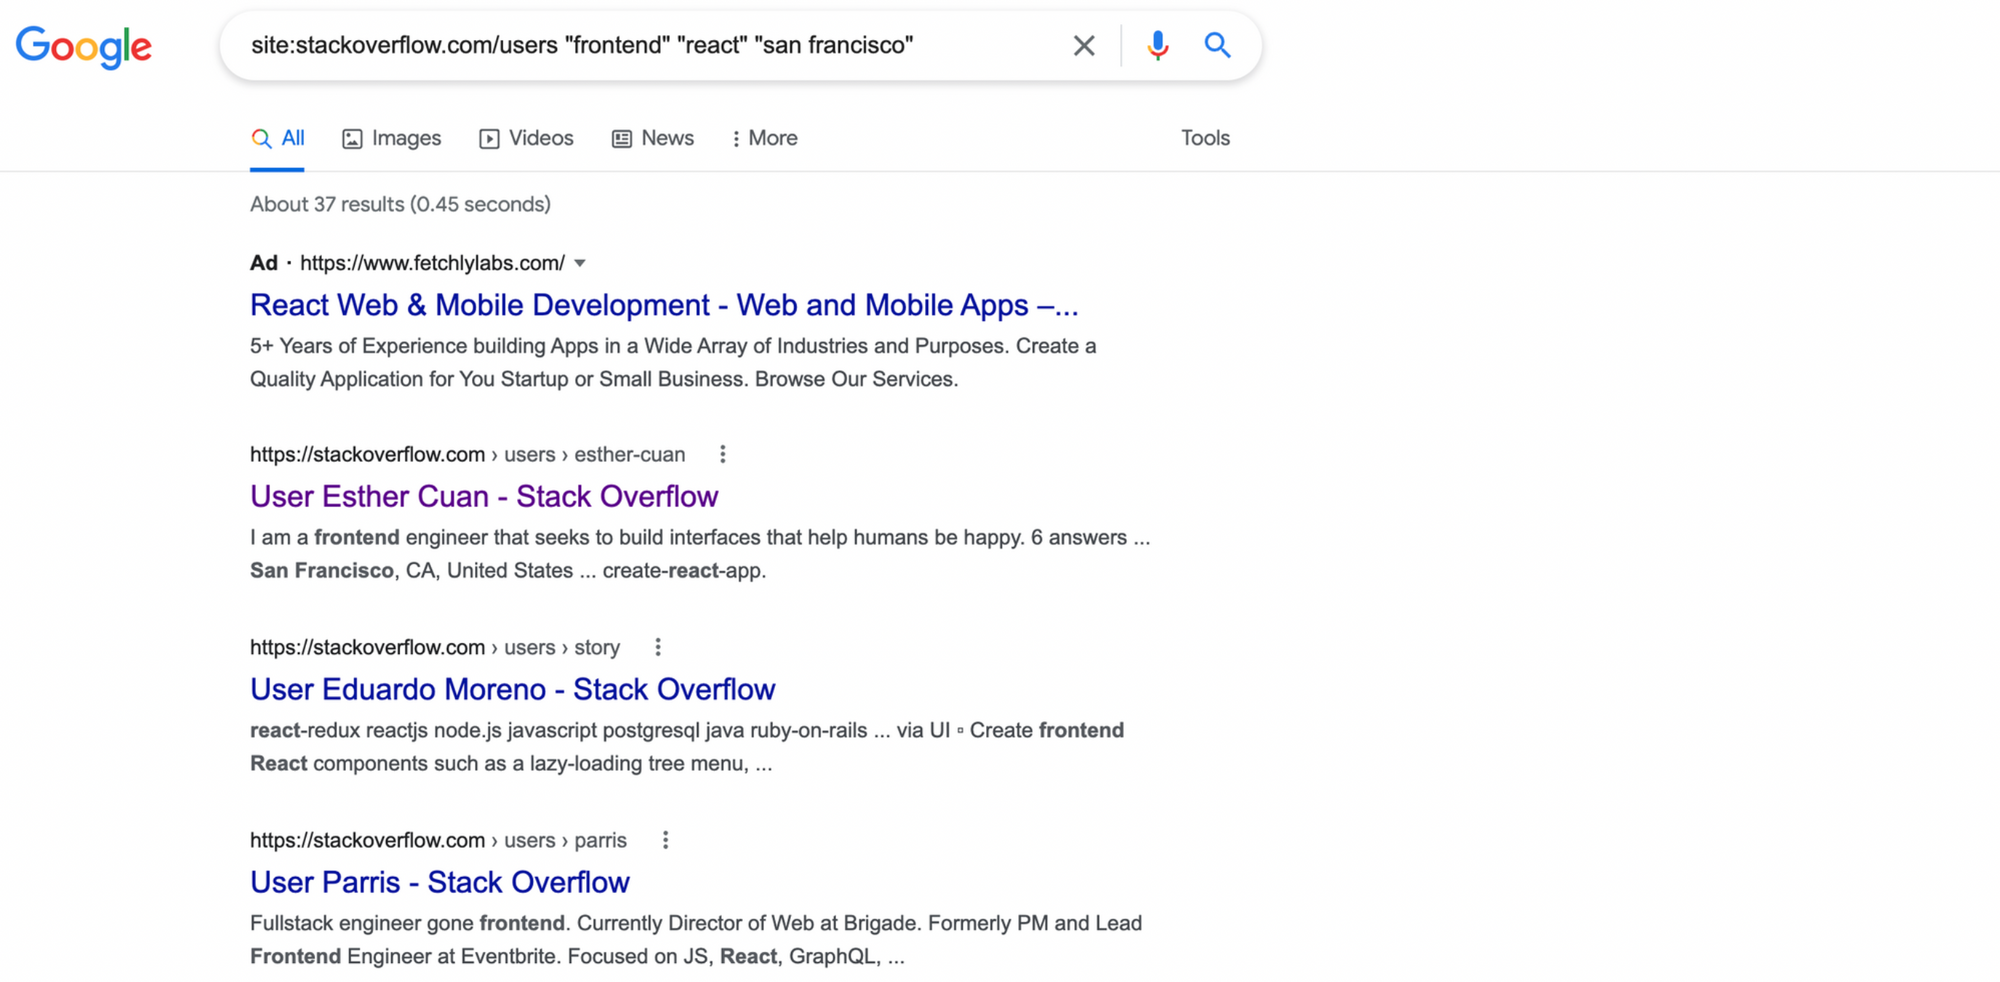Viewport: 2000px width, 982px height.
Task: Click the Esther Cuan snippet about frontend engineer
Action: click(x=700, y=554)
